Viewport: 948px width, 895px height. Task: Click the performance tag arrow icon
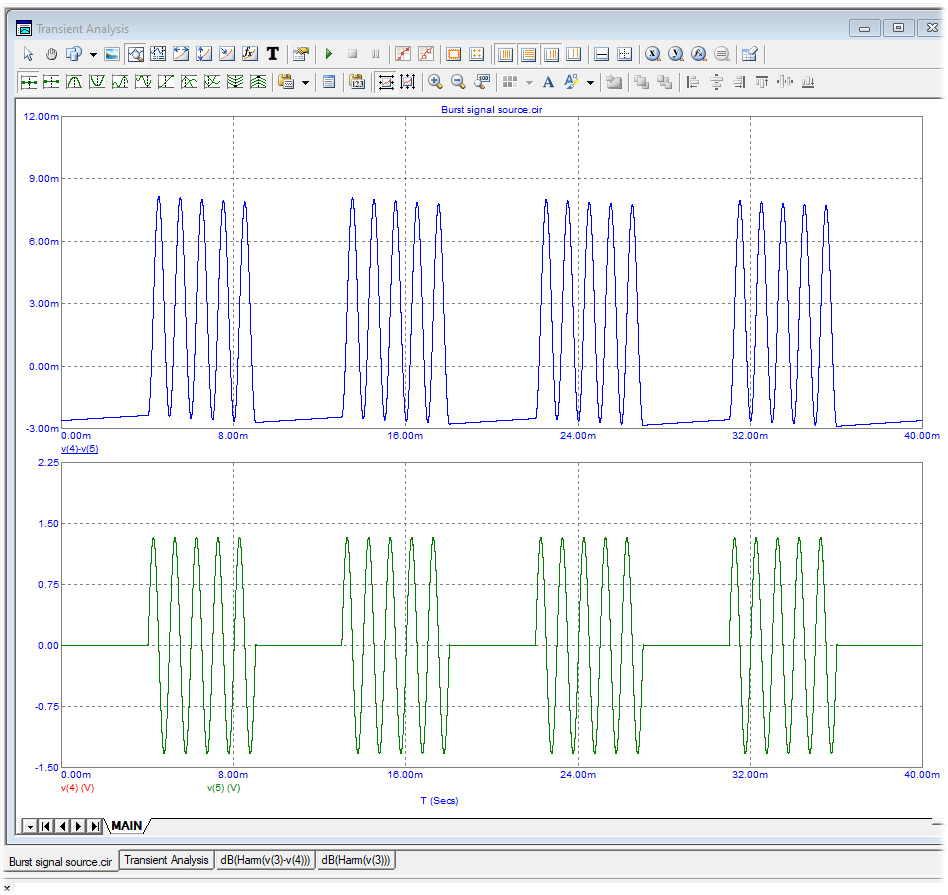(x=227, y=54)
